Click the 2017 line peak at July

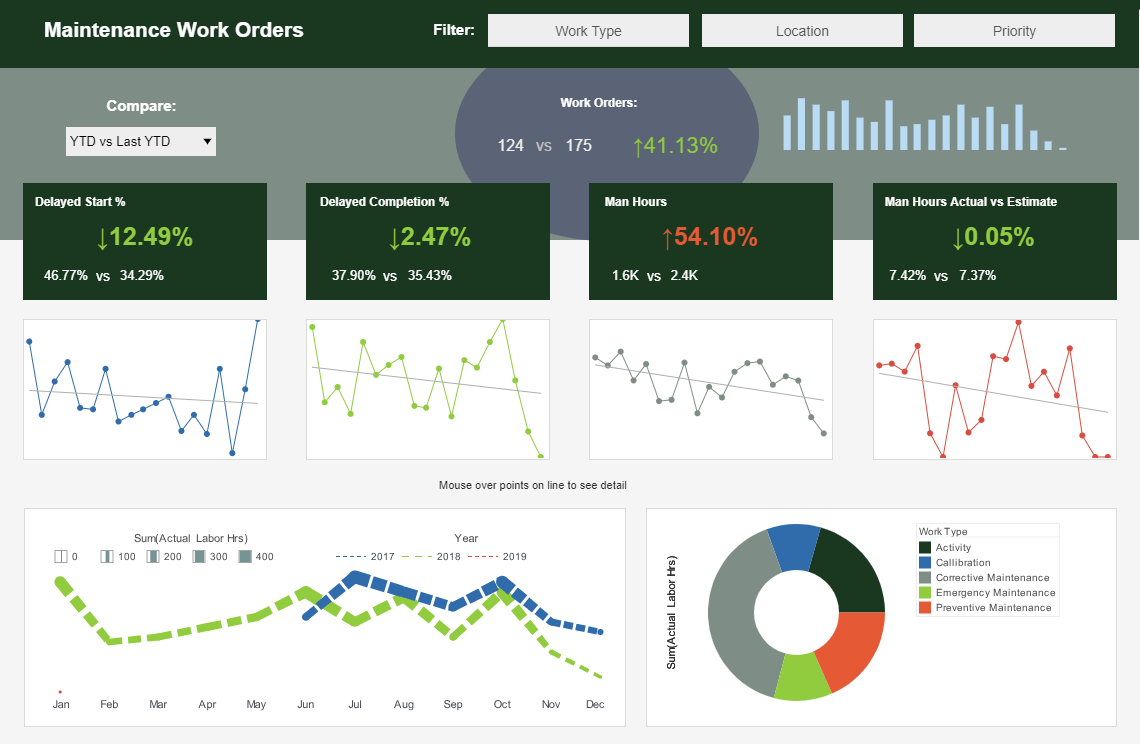[x=355, y=577]
